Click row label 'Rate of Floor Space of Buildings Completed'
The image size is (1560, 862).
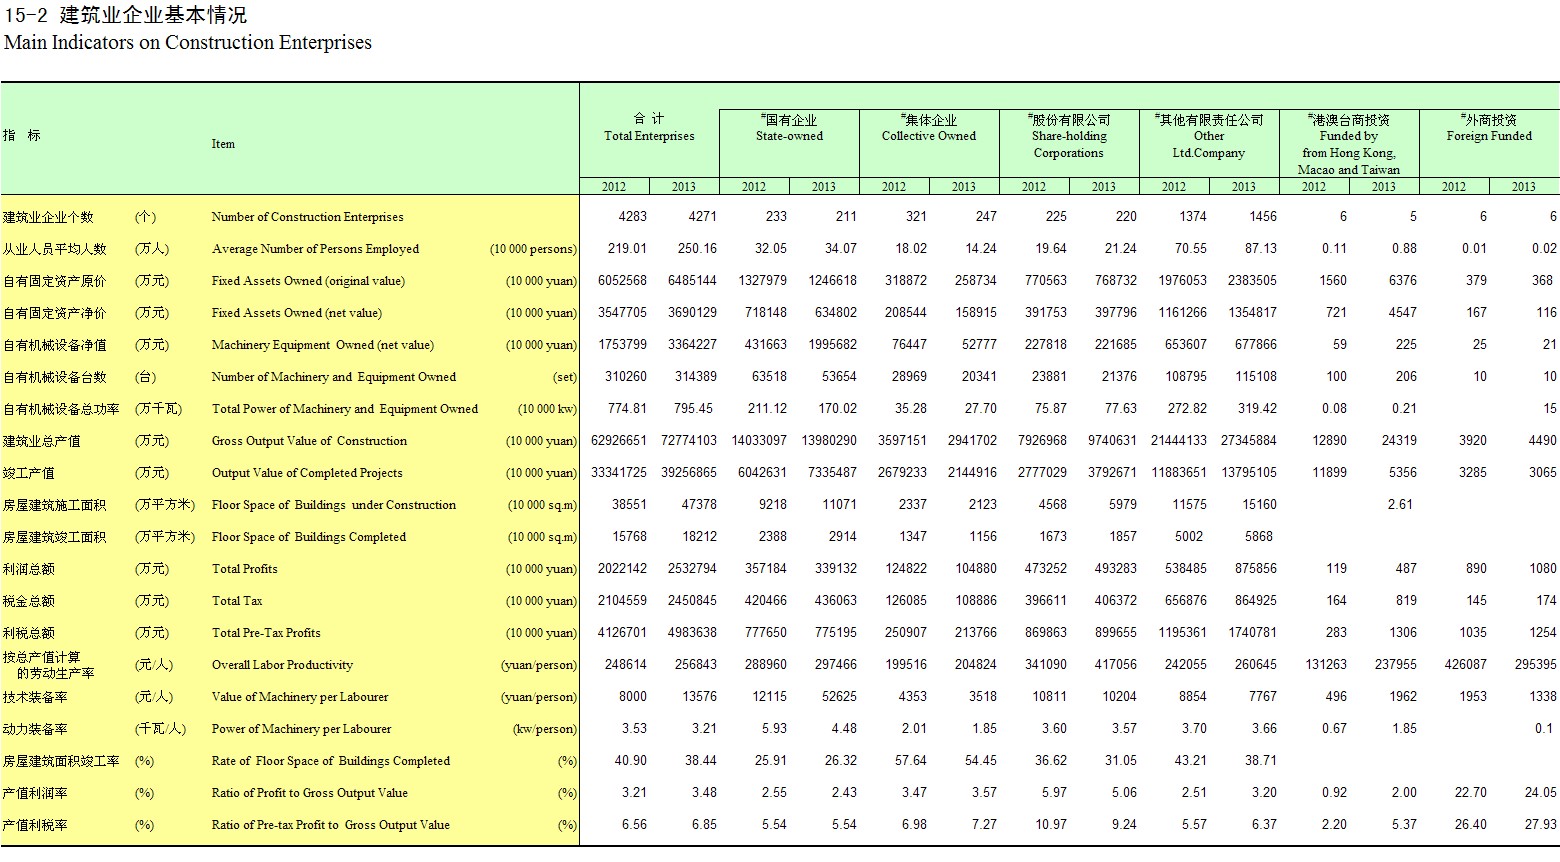(331, 761)
